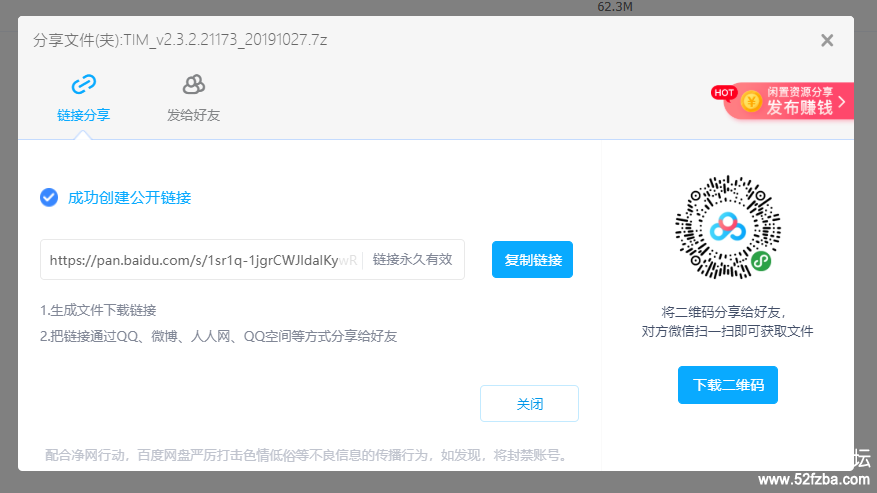Image resolution: width=877 pixels, height=493 pixels.
Task: Click the green mini-program badge on QR code
Action: tap(761, 260)
